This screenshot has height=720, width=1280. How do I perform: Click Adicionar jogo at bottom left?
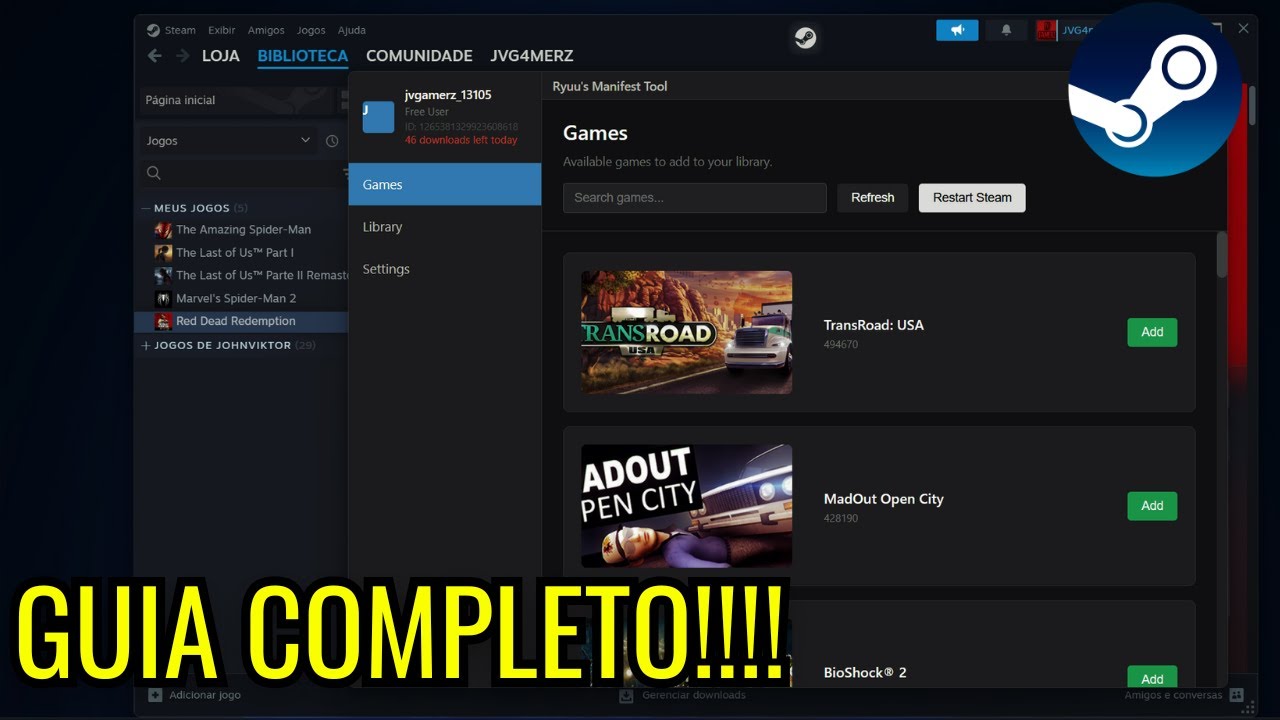(x=195, y=695)
